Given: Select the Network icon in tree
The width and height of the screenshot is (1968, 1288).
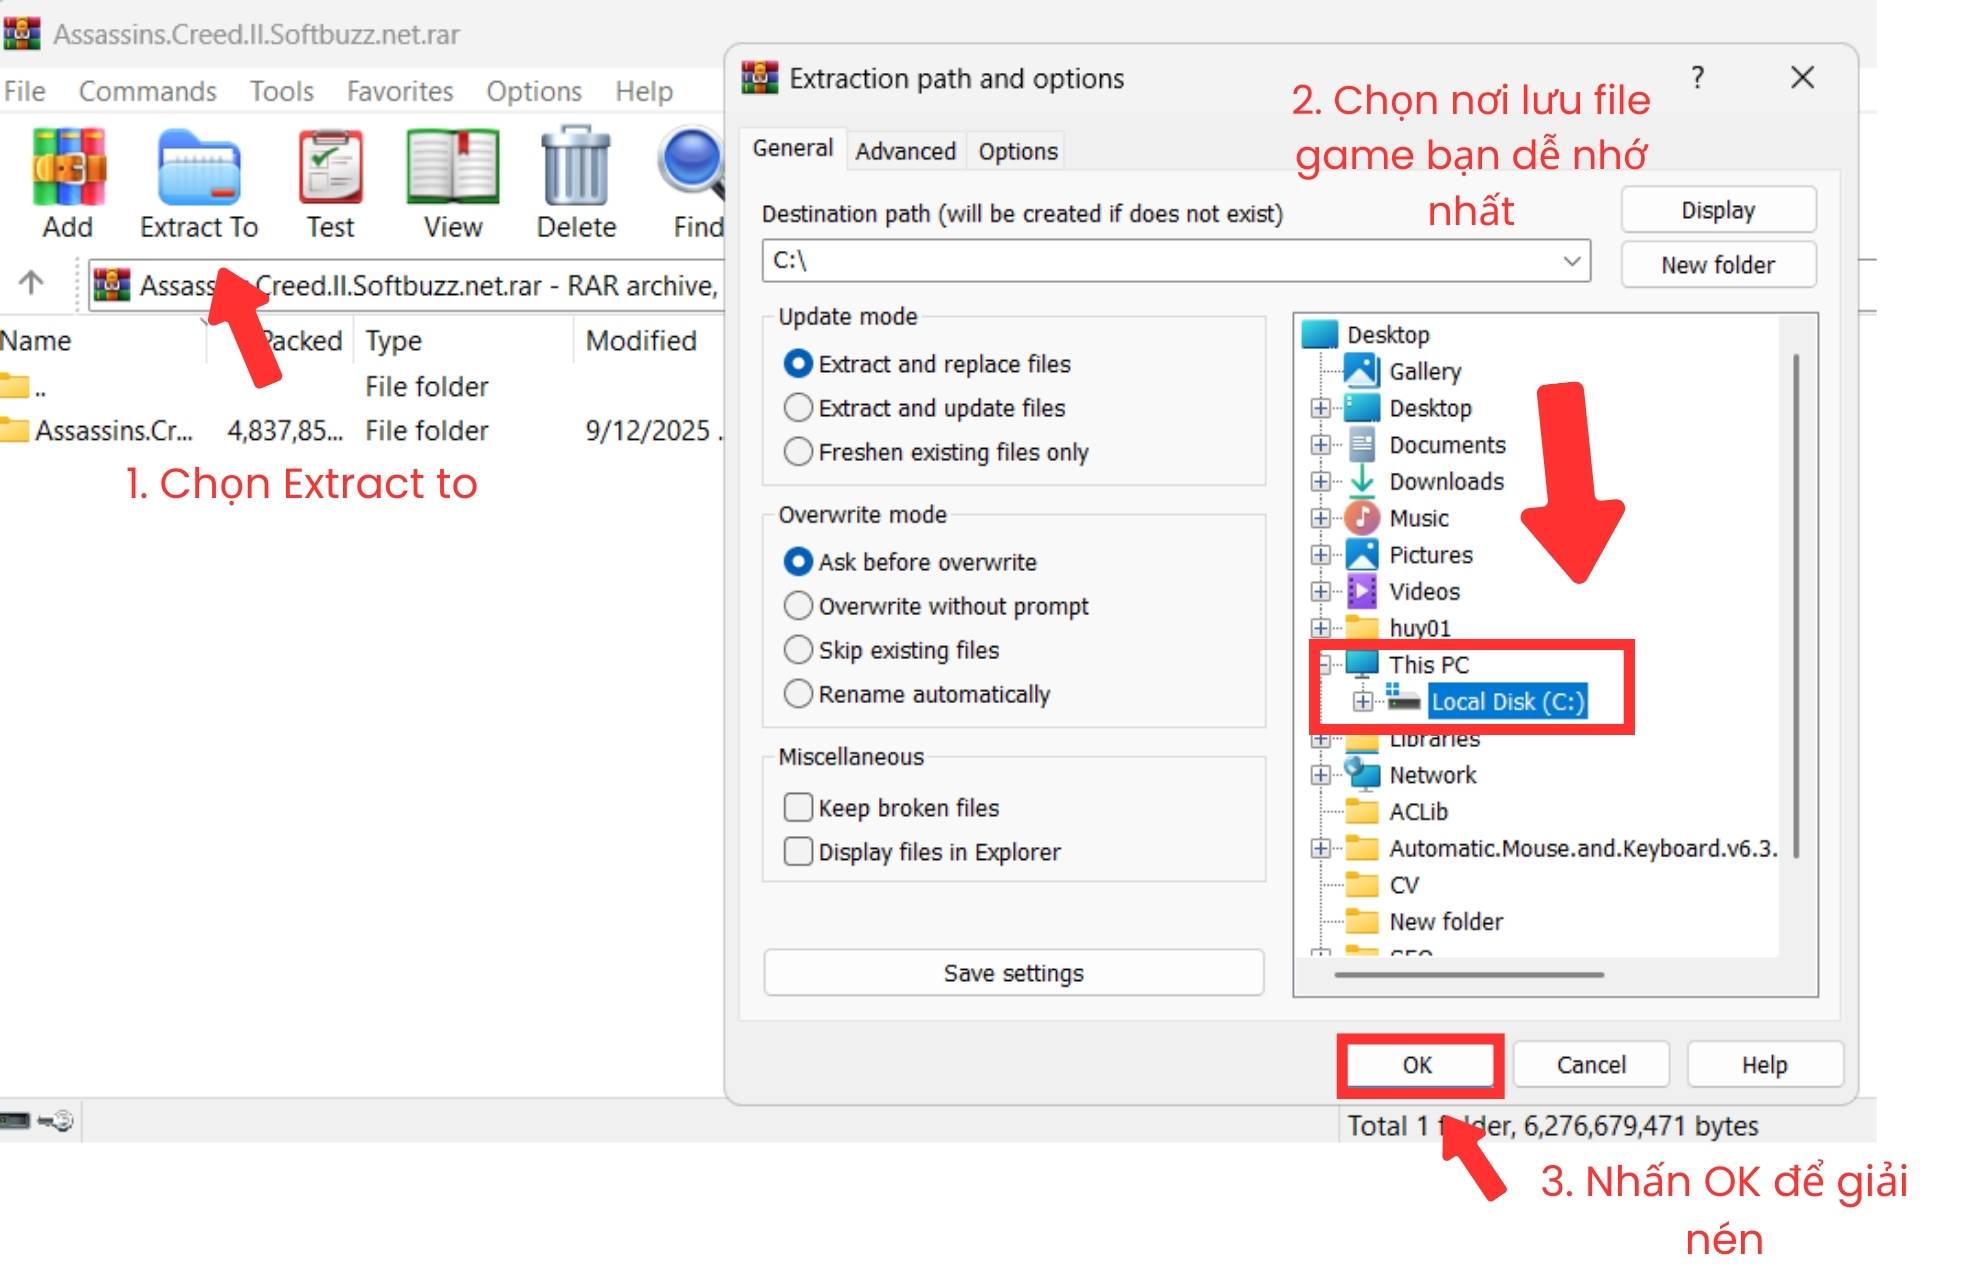Looking at the screenshot, I should tap(1361, 774).
